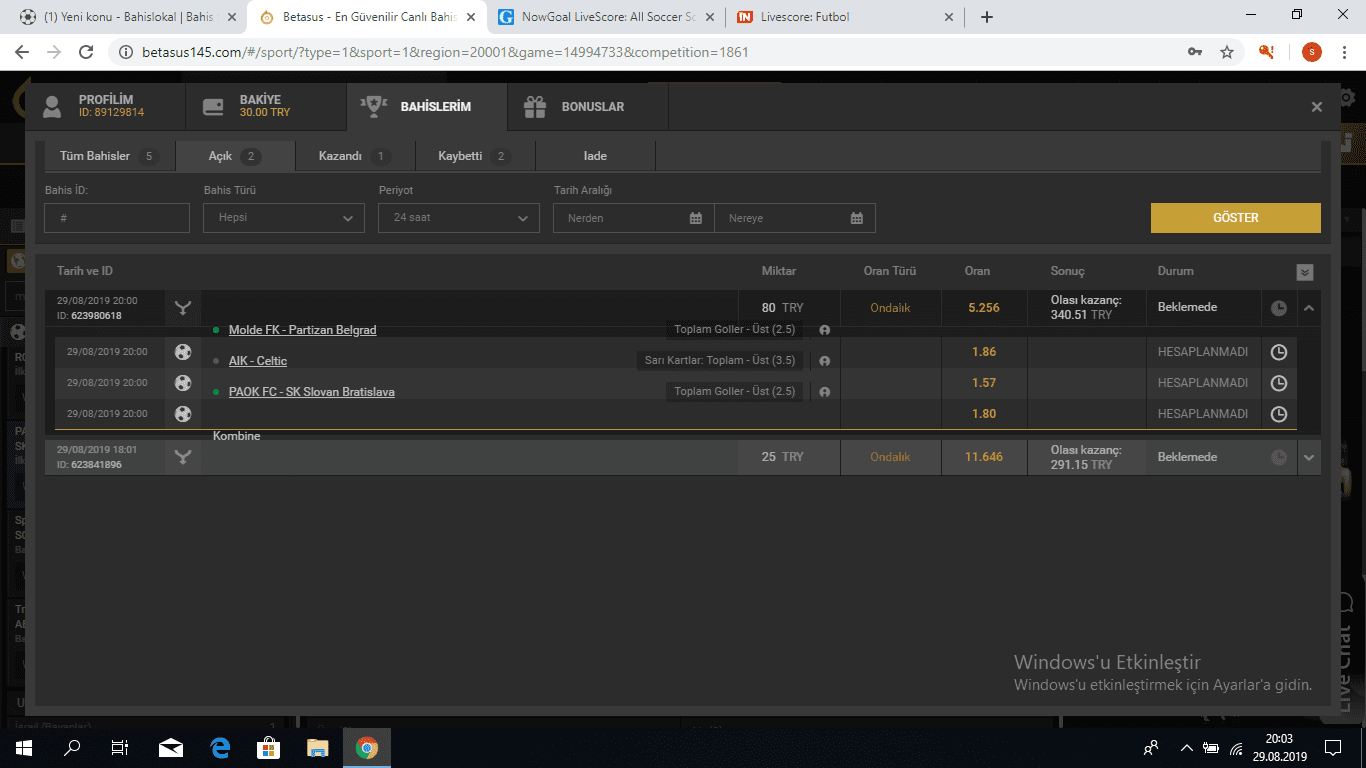Open the Chrome menu (three dots)
The width and height of the screenshot is (1366, 768).
point(1346,52)
